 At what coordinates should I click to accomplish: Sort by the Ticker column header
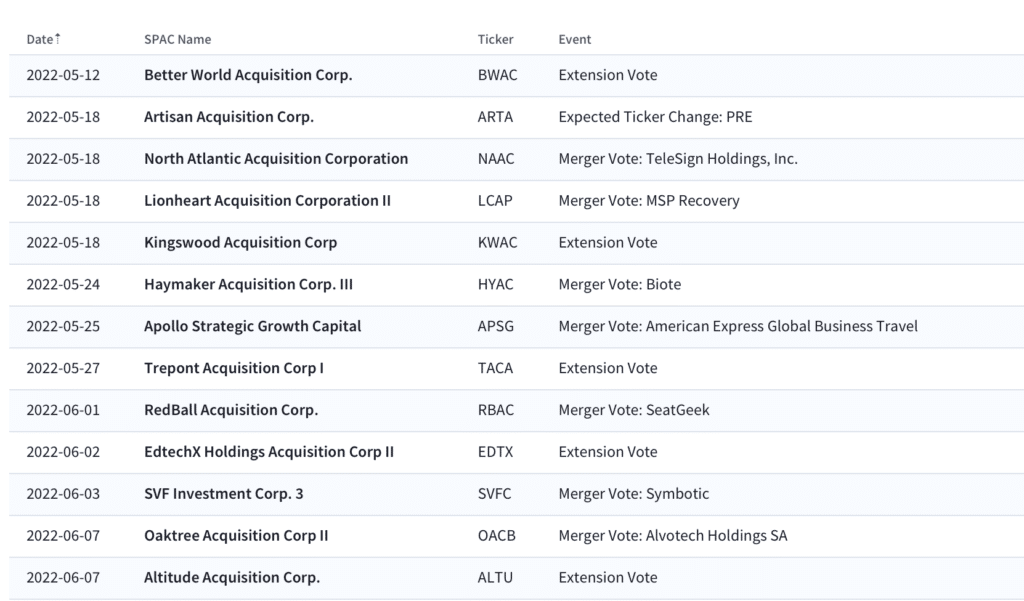495,39
